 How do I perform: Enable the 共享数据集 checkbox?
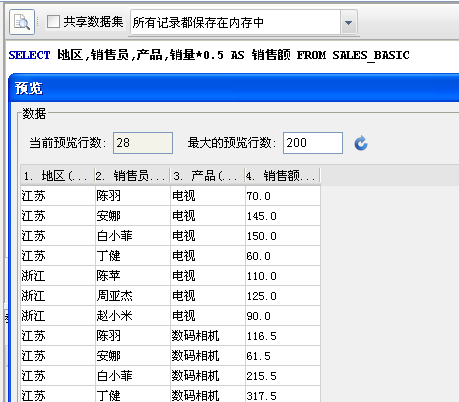pyautogui.click(x=53, y=22)
